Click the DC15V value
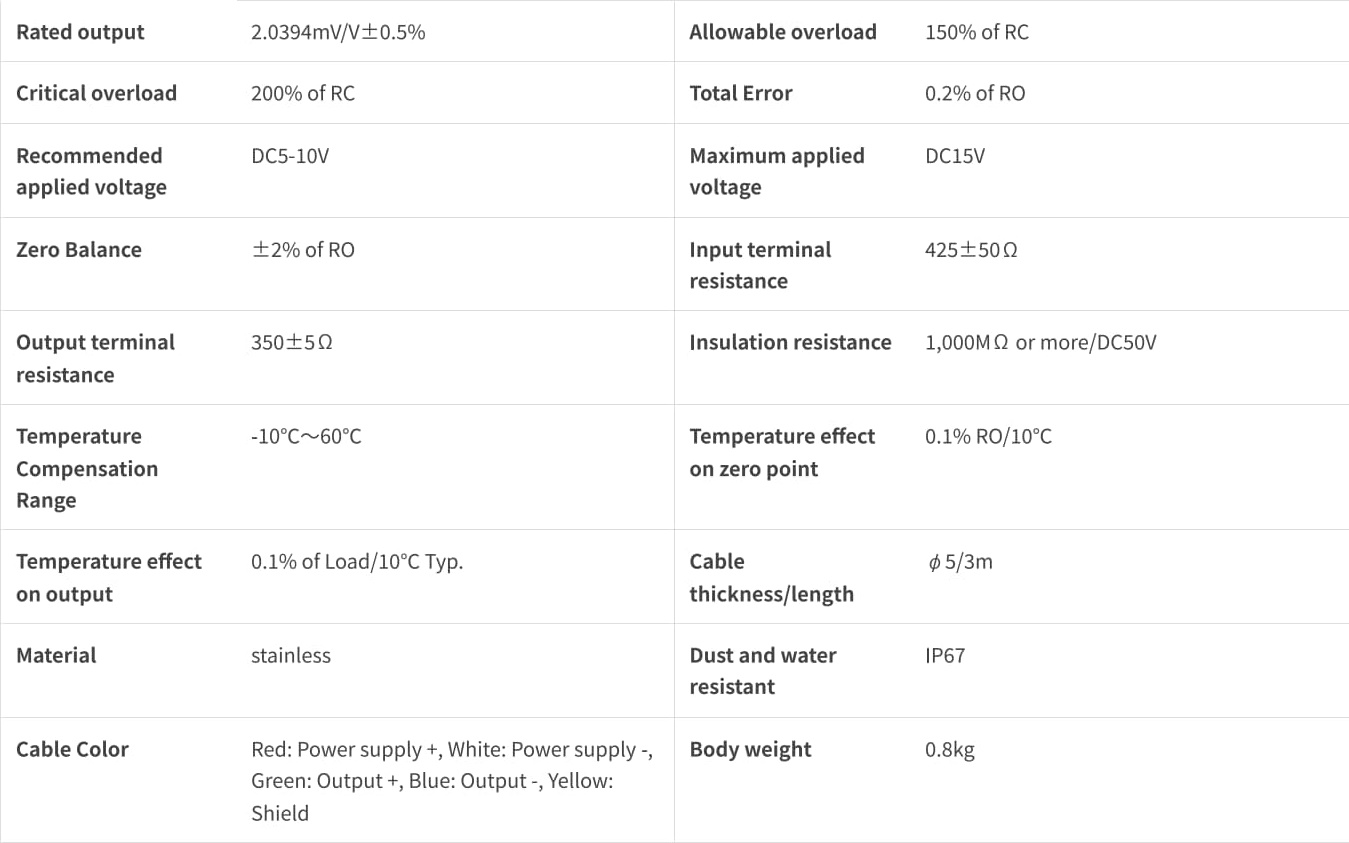The image size is (1349, 843). [x=955, y=156]
